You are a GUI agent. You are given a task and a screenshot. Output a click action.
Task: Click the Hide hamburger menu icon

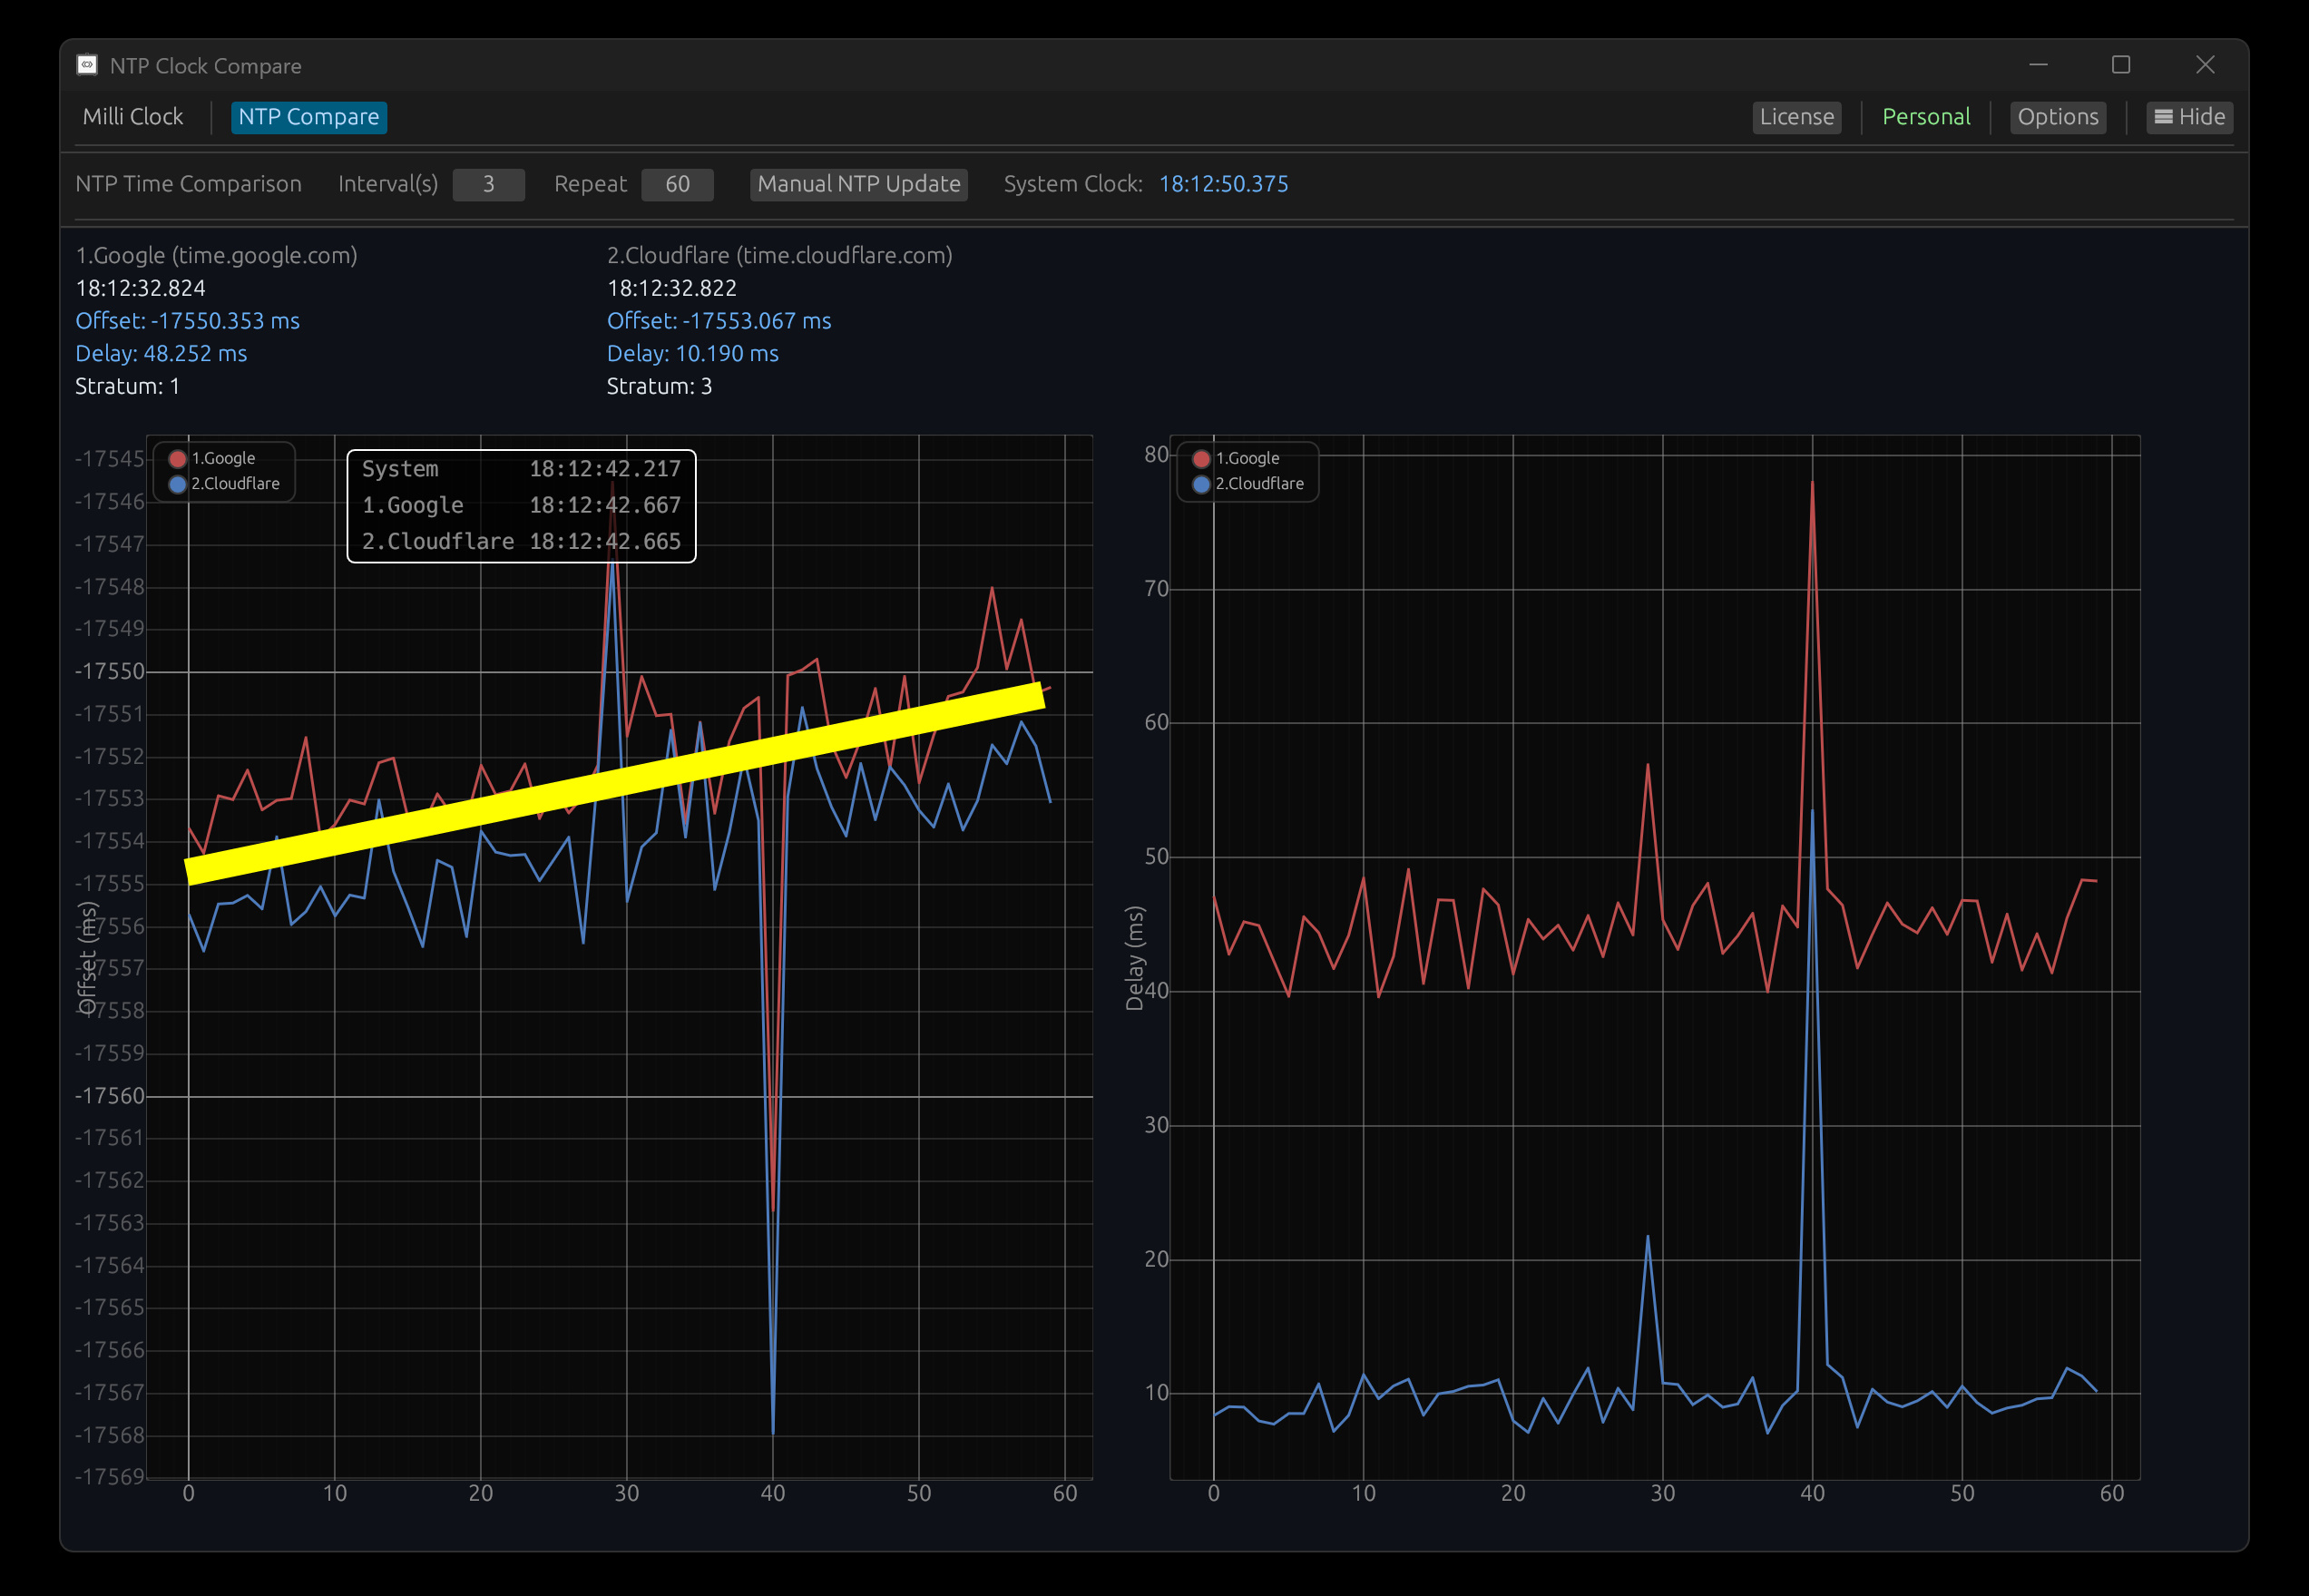(2163, 117)
